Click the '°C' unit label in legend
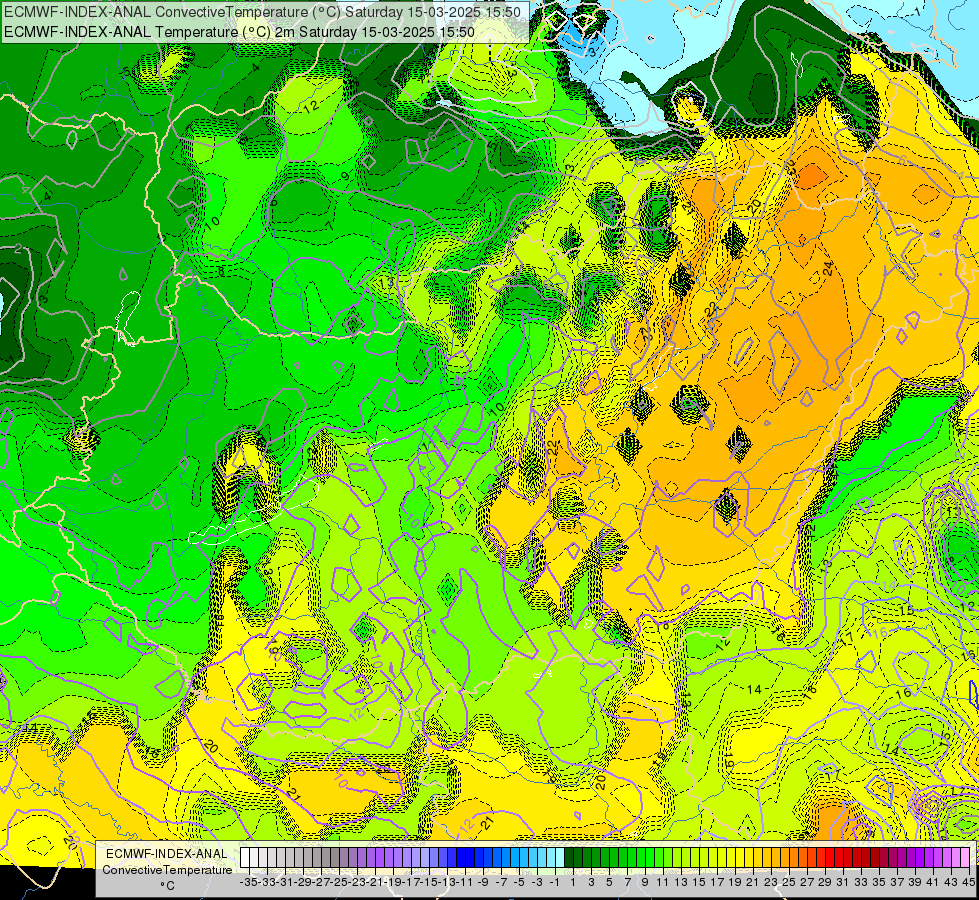This screenshot has height=900, width=979. coord(167,886)
